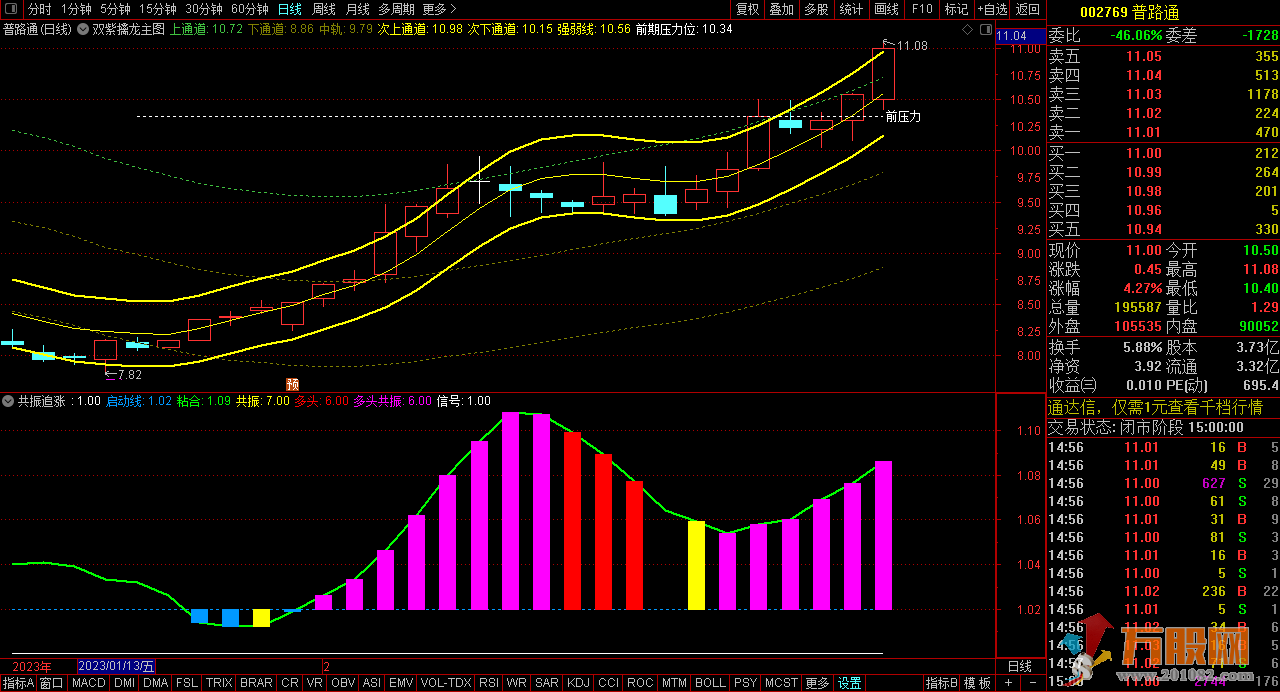Click the 2023/01/13/五 date marker
The width and height of the screenshot is (1280, 692).
coord(117,666)
